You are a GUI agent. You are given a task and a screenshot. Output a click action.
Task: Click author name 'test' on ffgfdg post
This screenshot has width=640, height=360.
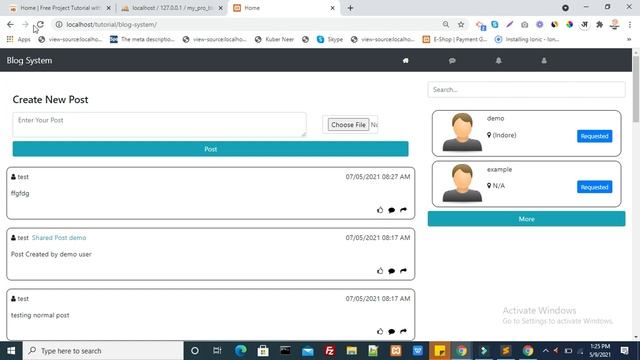pos(23,177)
